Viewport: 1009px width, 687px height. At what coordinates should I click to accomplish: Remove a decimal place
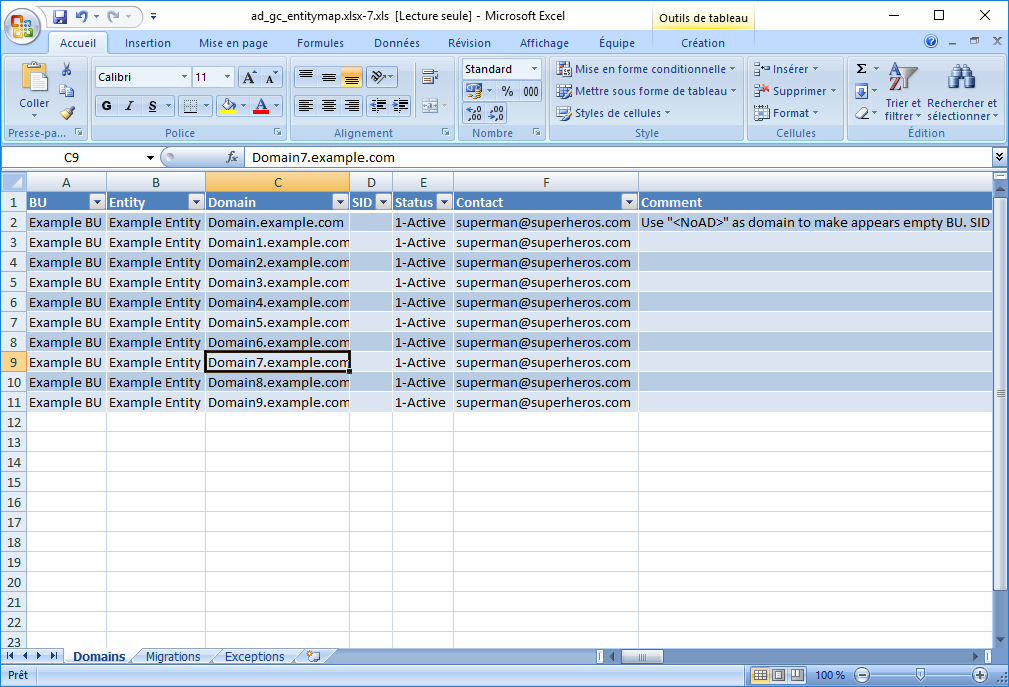pos(496,113)
